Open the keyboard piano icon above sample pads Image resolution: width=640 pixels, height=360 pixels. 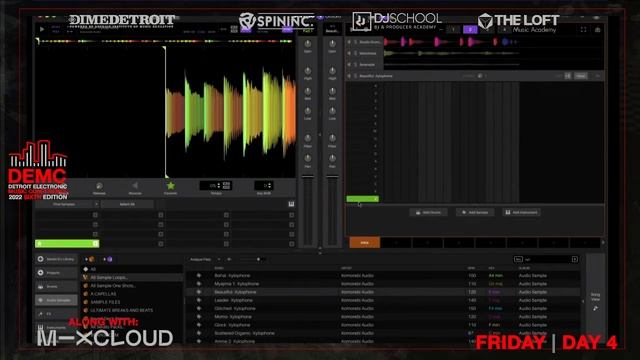[291, 204]
